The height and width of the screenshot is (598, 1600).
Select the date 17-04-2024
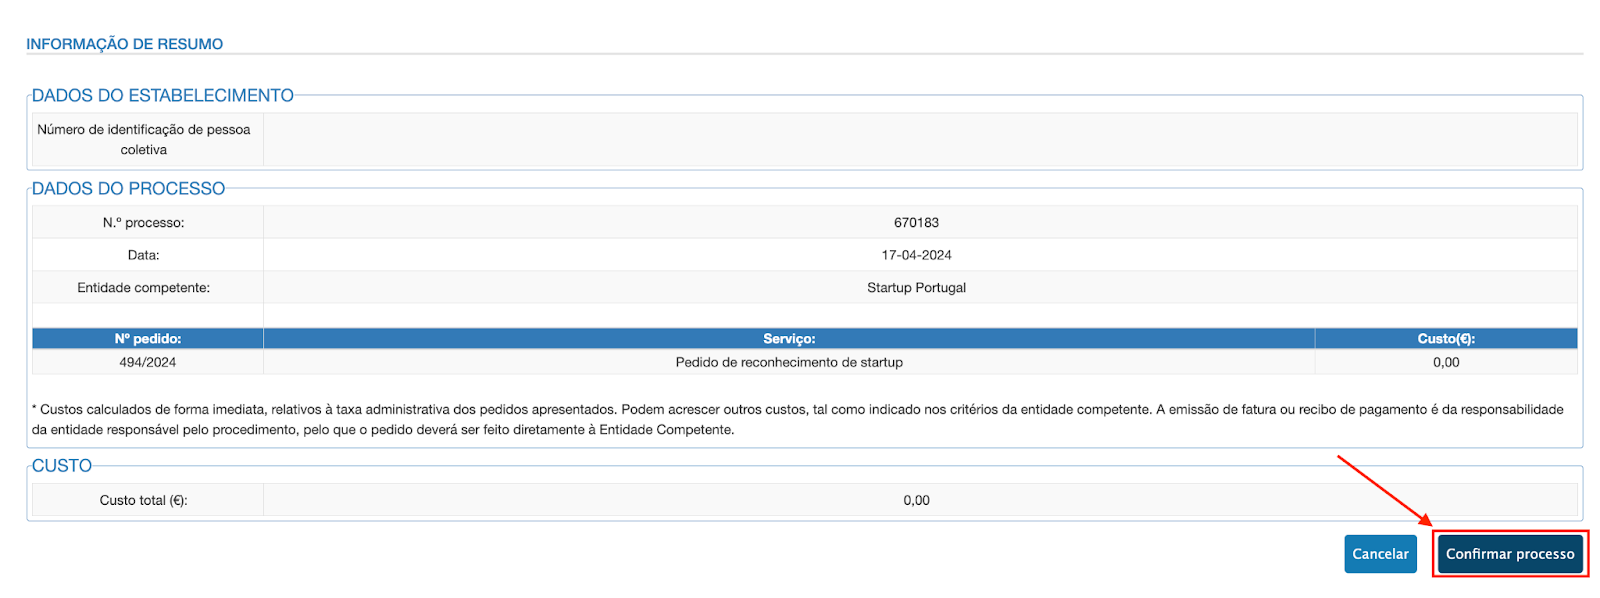point(916,255)
